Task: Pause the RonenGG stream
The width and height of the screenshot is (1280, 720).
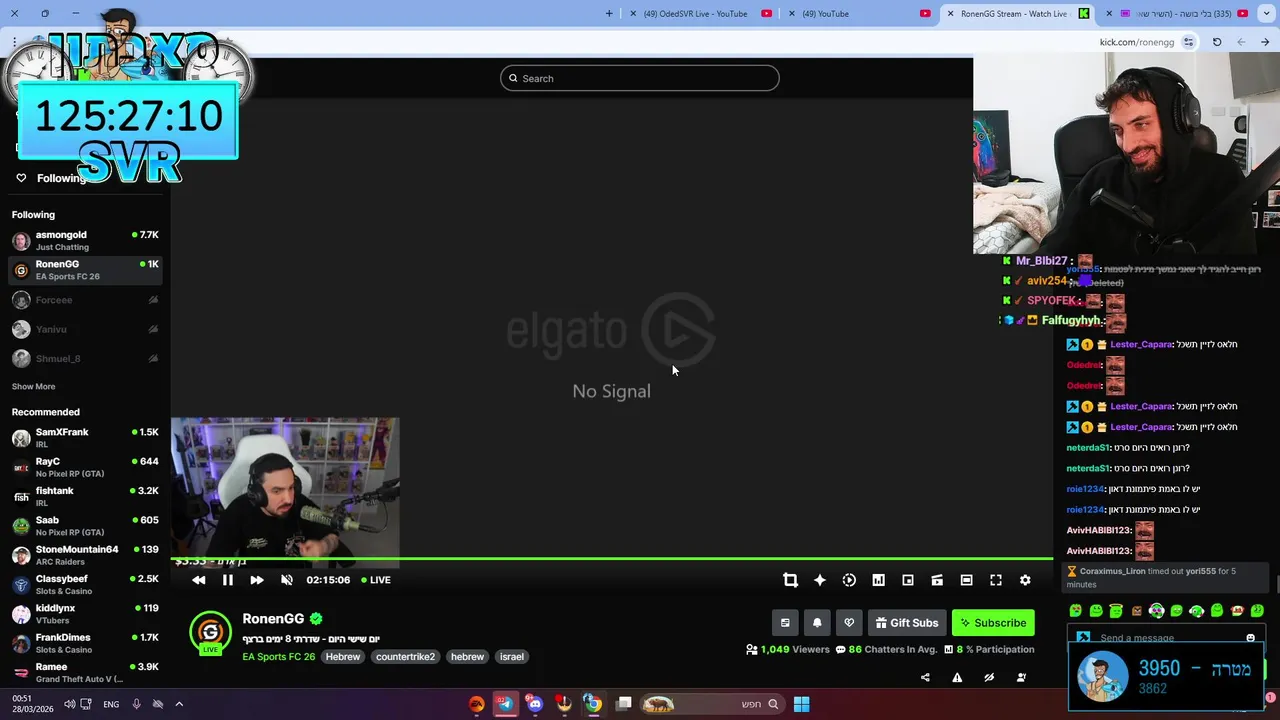Action: click(228, 580)
